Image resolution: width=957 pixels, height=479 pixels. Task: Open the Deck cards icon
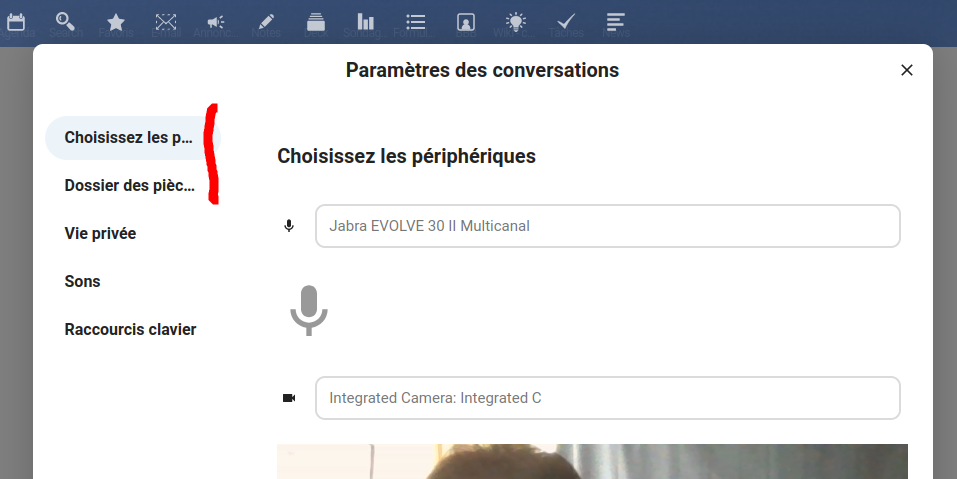click(x=316, y=22)
